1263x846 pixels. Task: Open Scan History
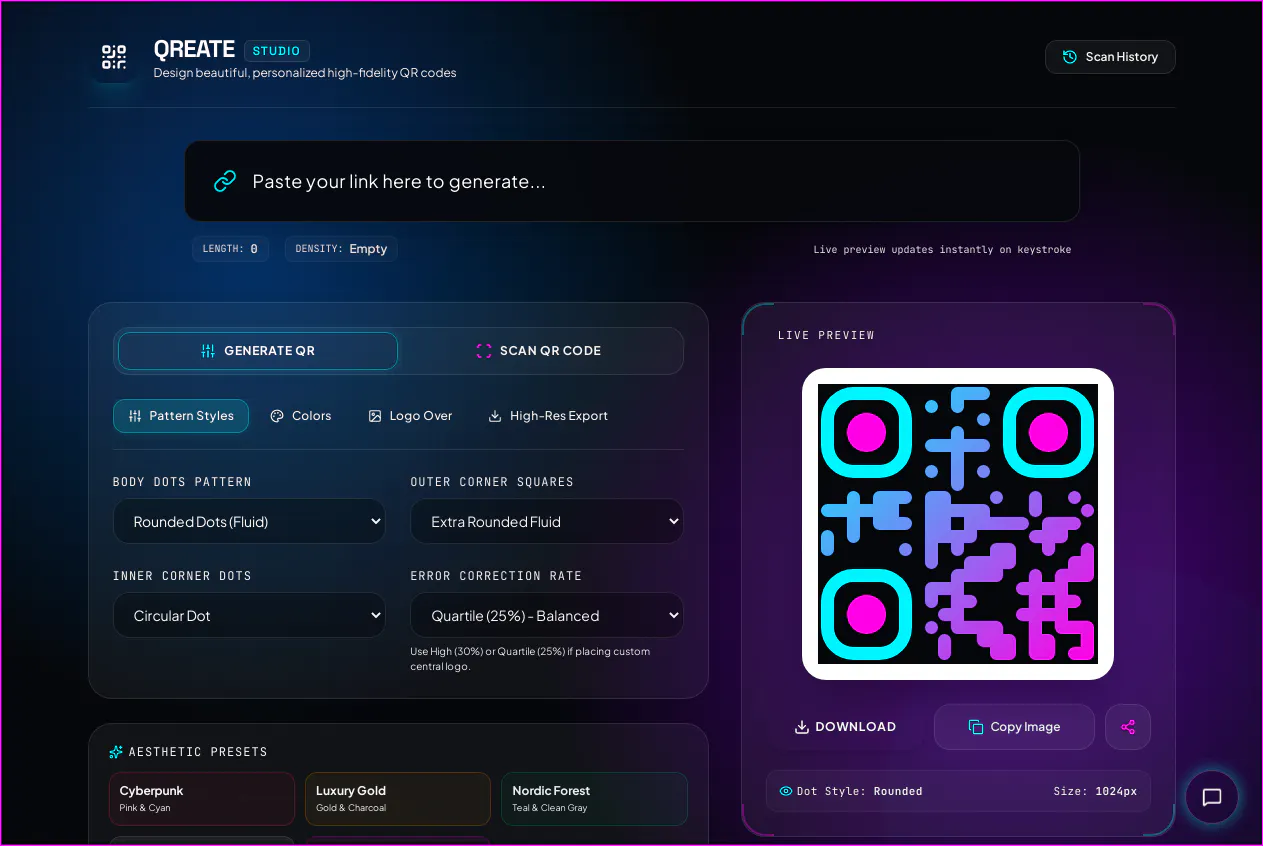click(x=1110, y=57)
